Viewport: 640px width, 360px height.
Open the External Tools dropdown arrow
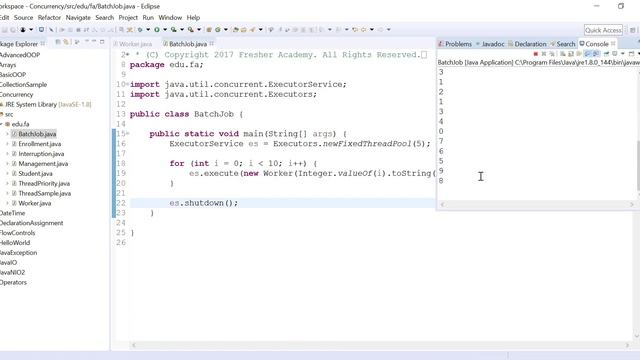pos(199,29)
